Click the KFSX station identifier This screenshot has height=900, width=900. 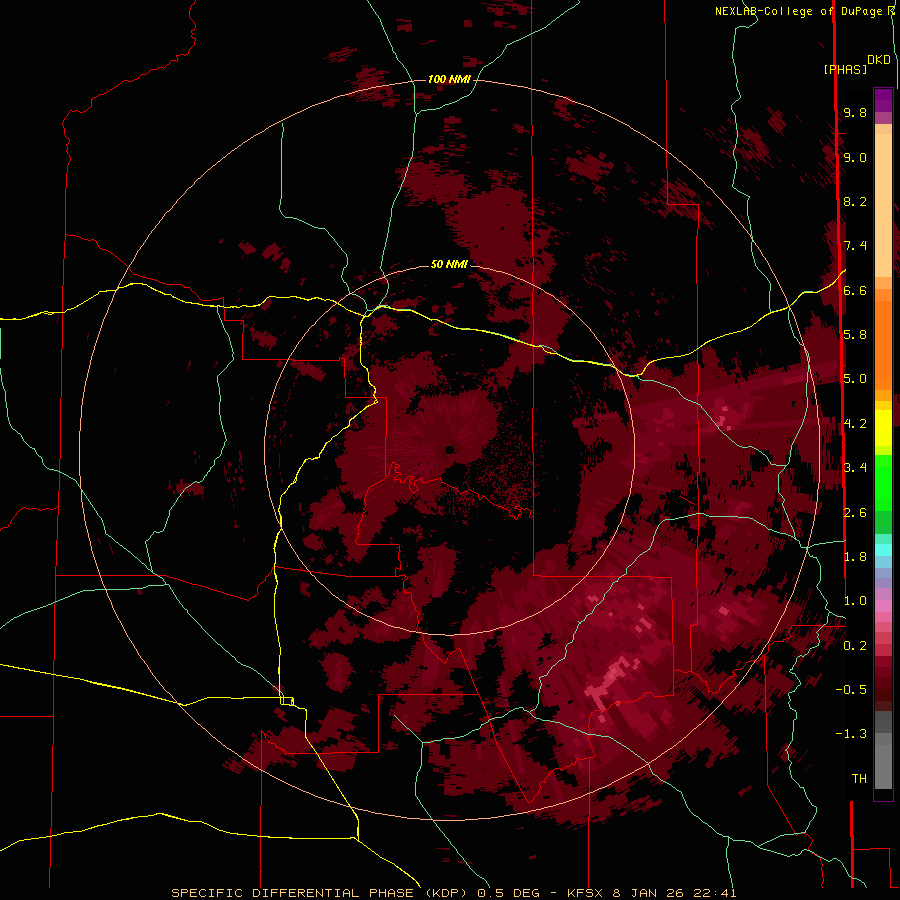[x=585, y=893]
